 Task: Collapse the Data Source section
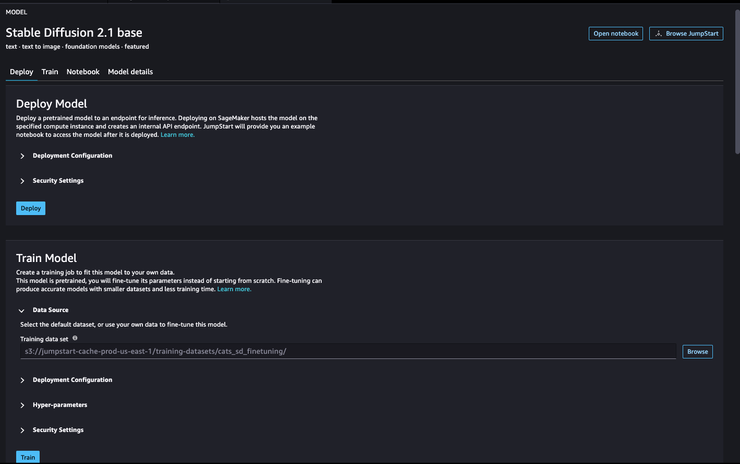coord(44,310)
